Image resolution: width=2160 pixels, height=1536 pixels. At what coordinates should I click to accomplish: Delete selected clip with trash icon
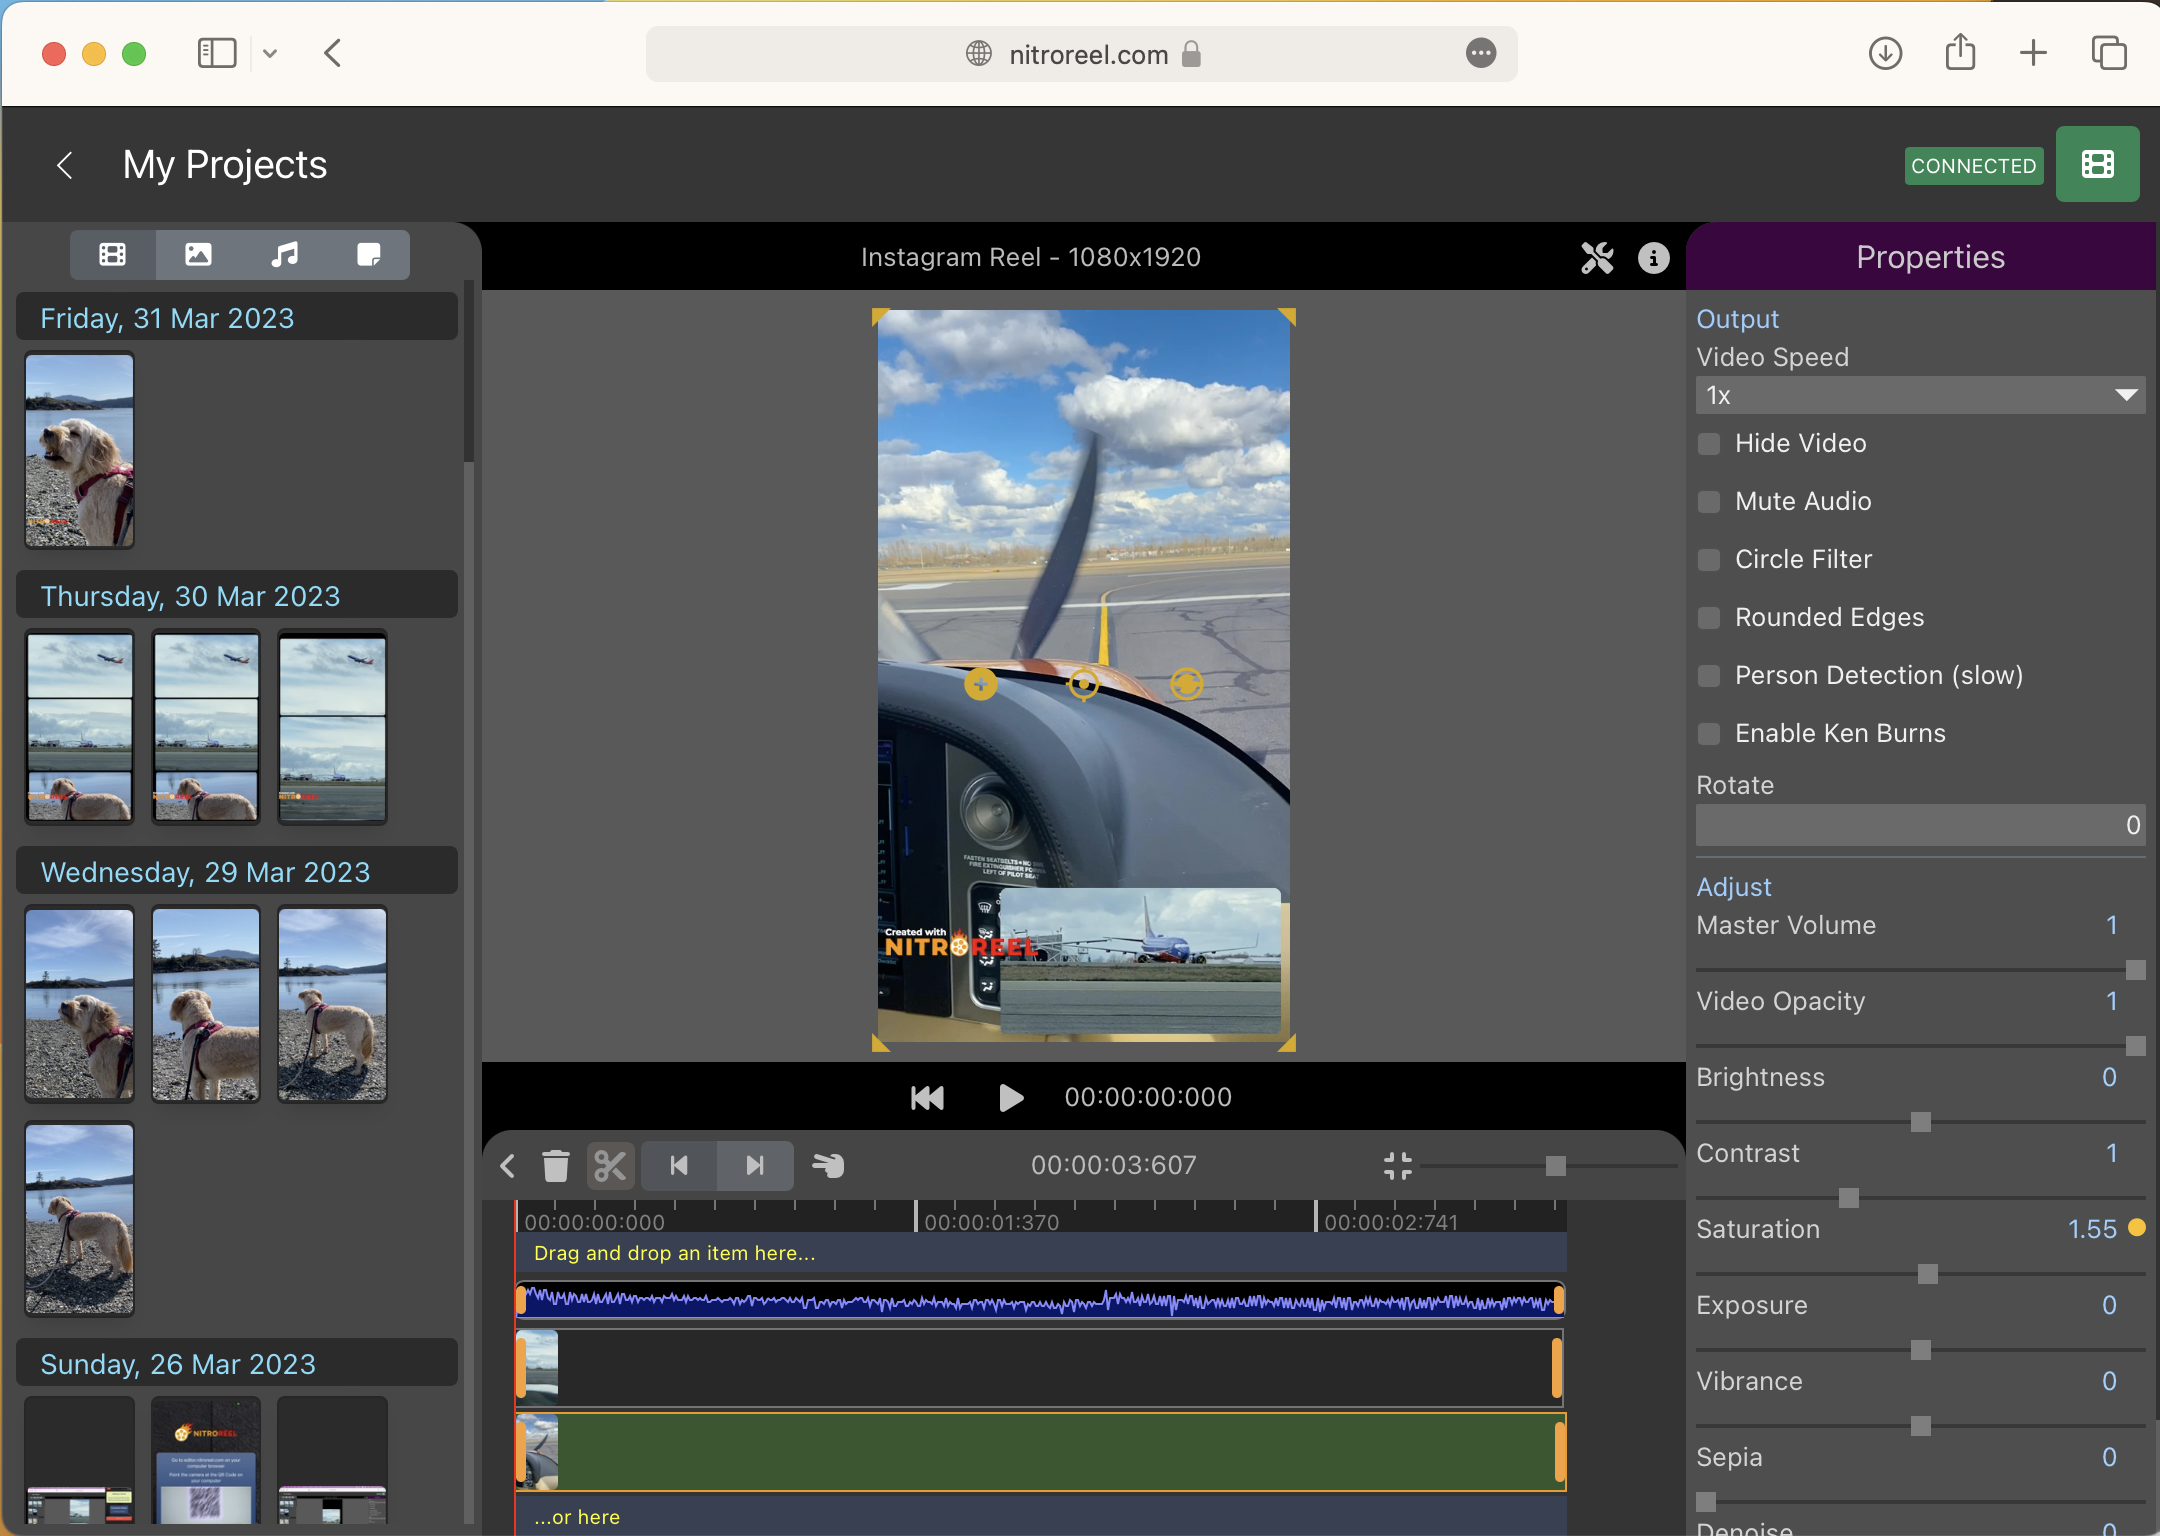click(556, 1166)
